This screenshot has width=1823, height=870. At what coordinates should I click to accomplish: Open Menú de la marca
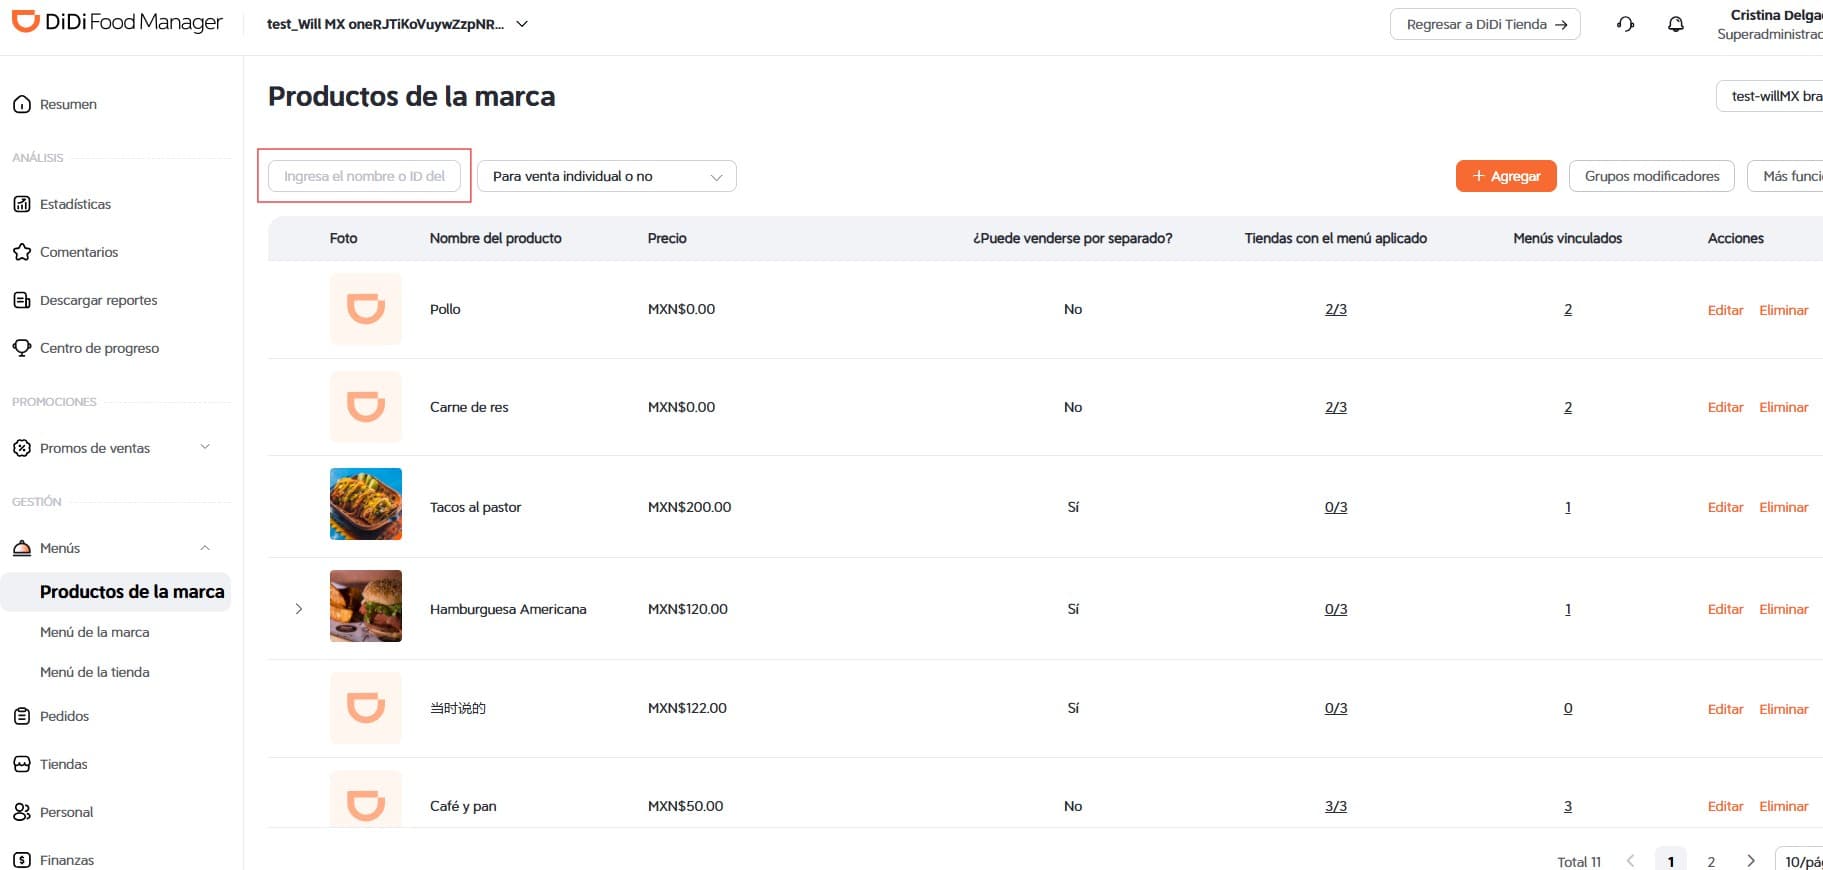pos(95,632)
